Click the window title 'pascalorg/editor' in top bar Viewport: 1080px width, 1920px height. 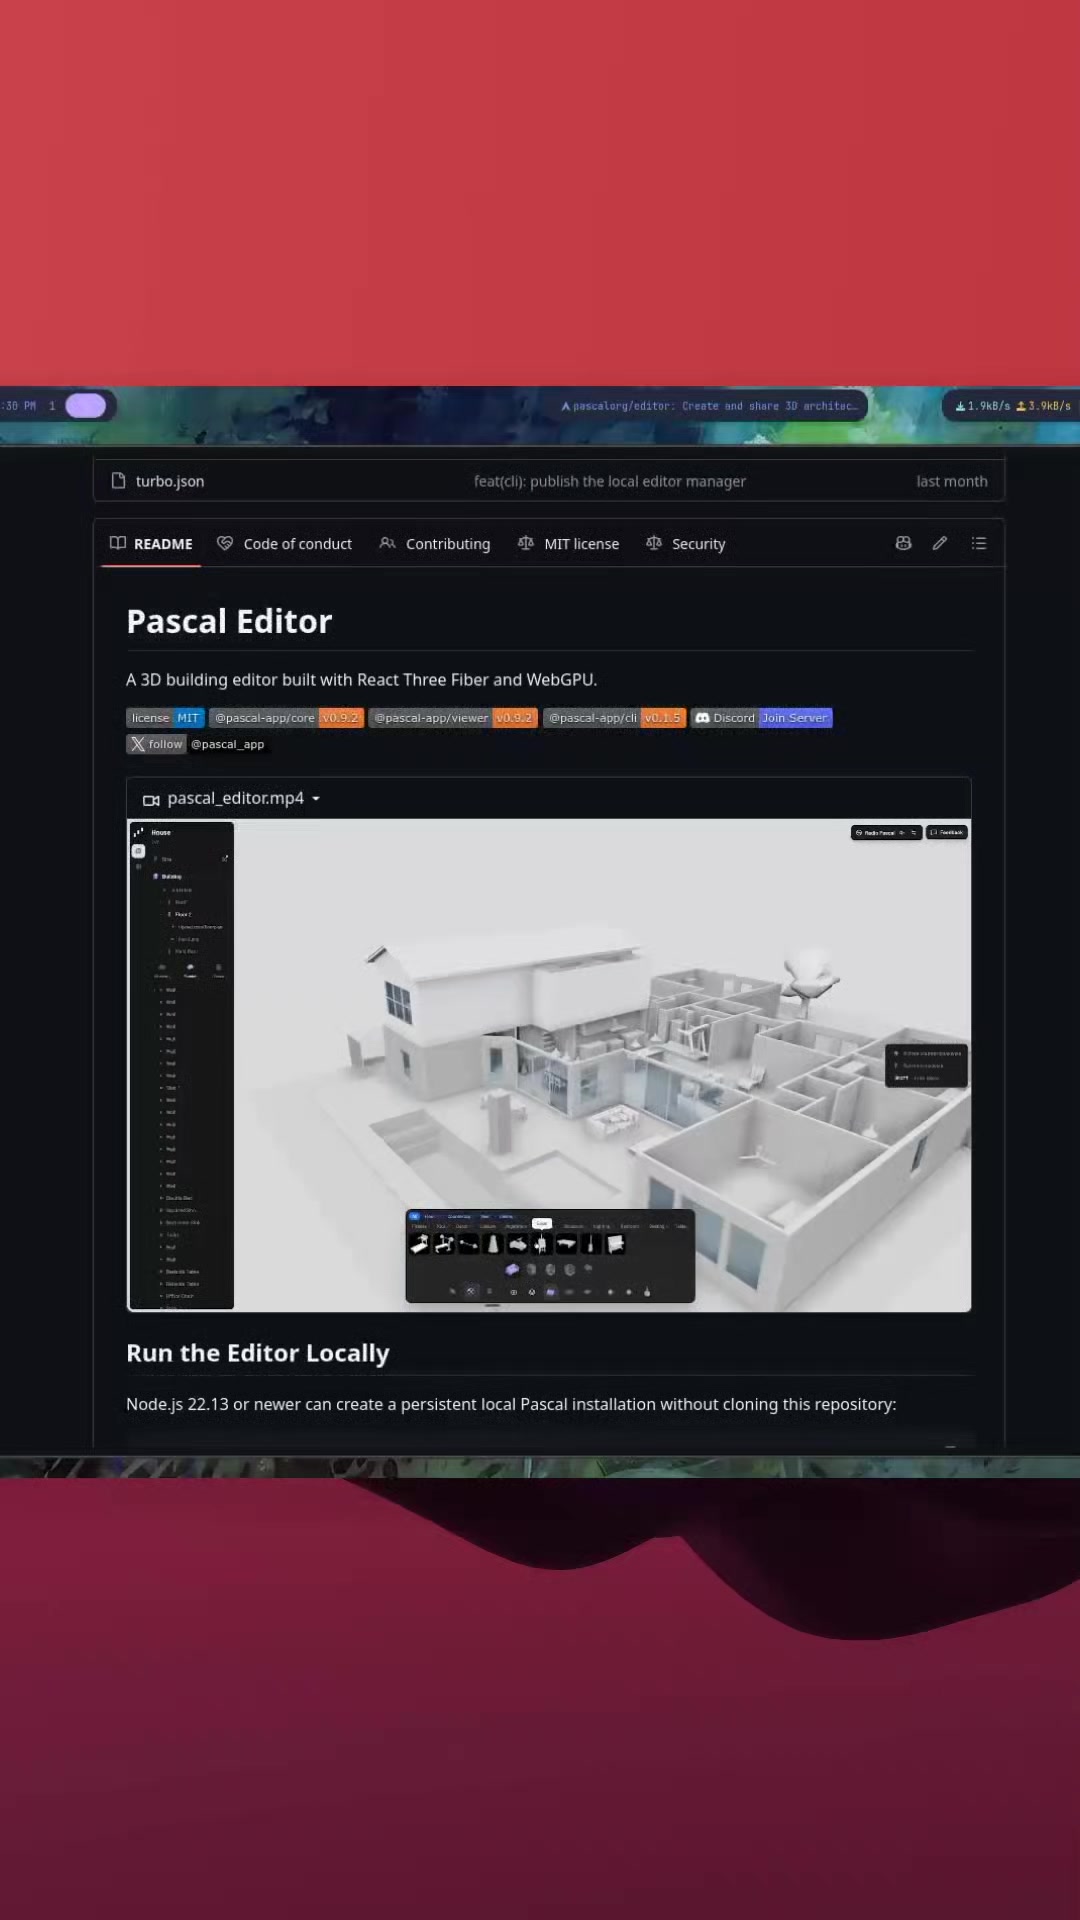click(710, 406)
